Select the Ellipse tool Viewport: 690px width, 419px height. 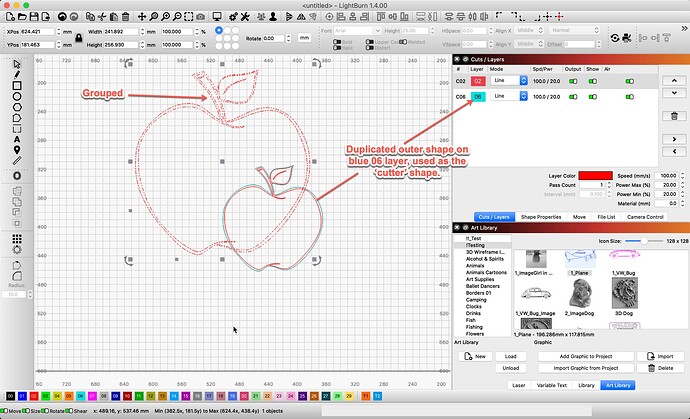[x=17, y=96]
